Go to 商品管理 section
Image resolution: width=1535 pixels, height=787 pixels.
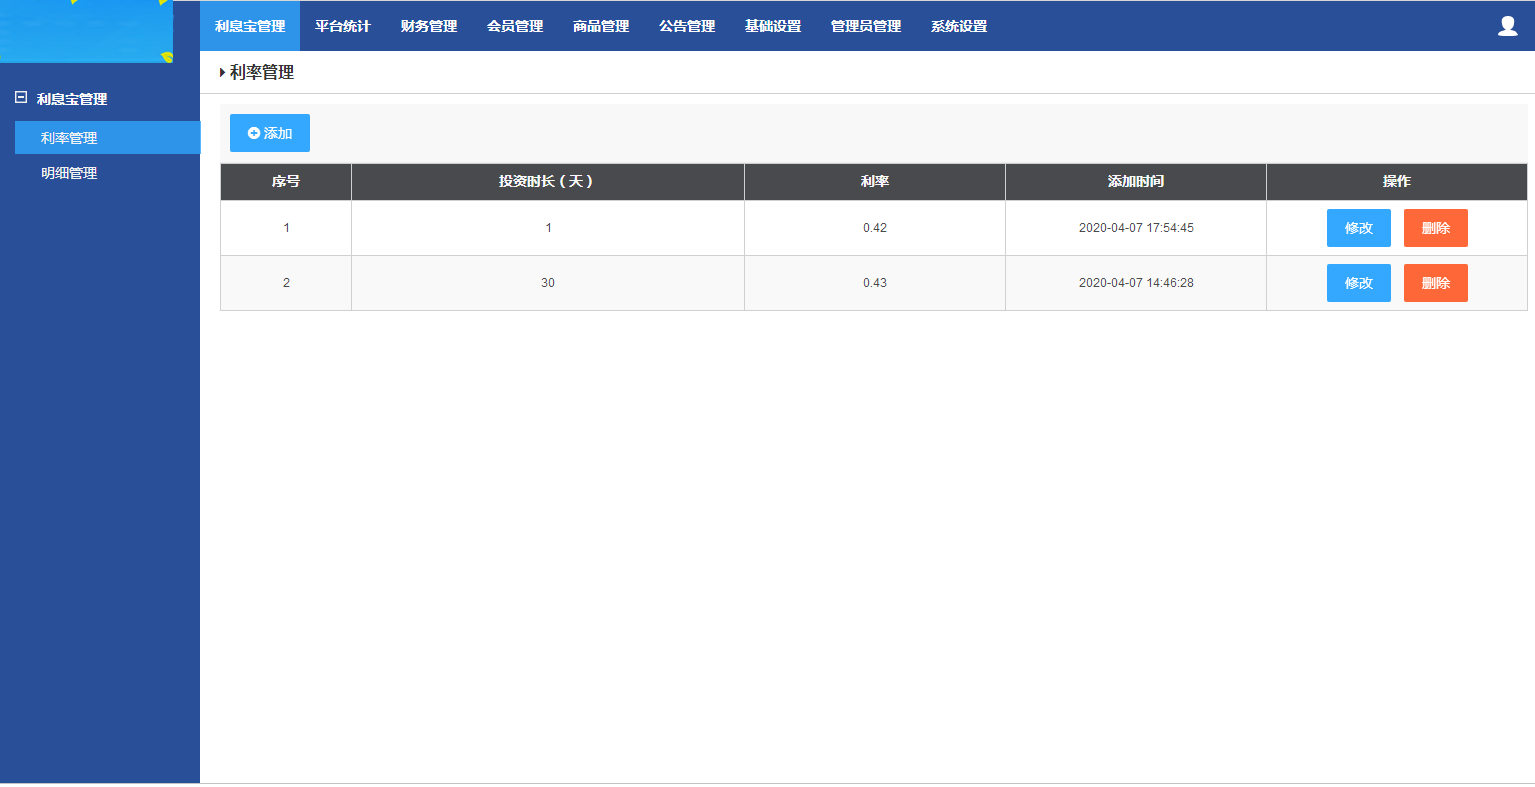pyautogui.click(x=601, y=26)
